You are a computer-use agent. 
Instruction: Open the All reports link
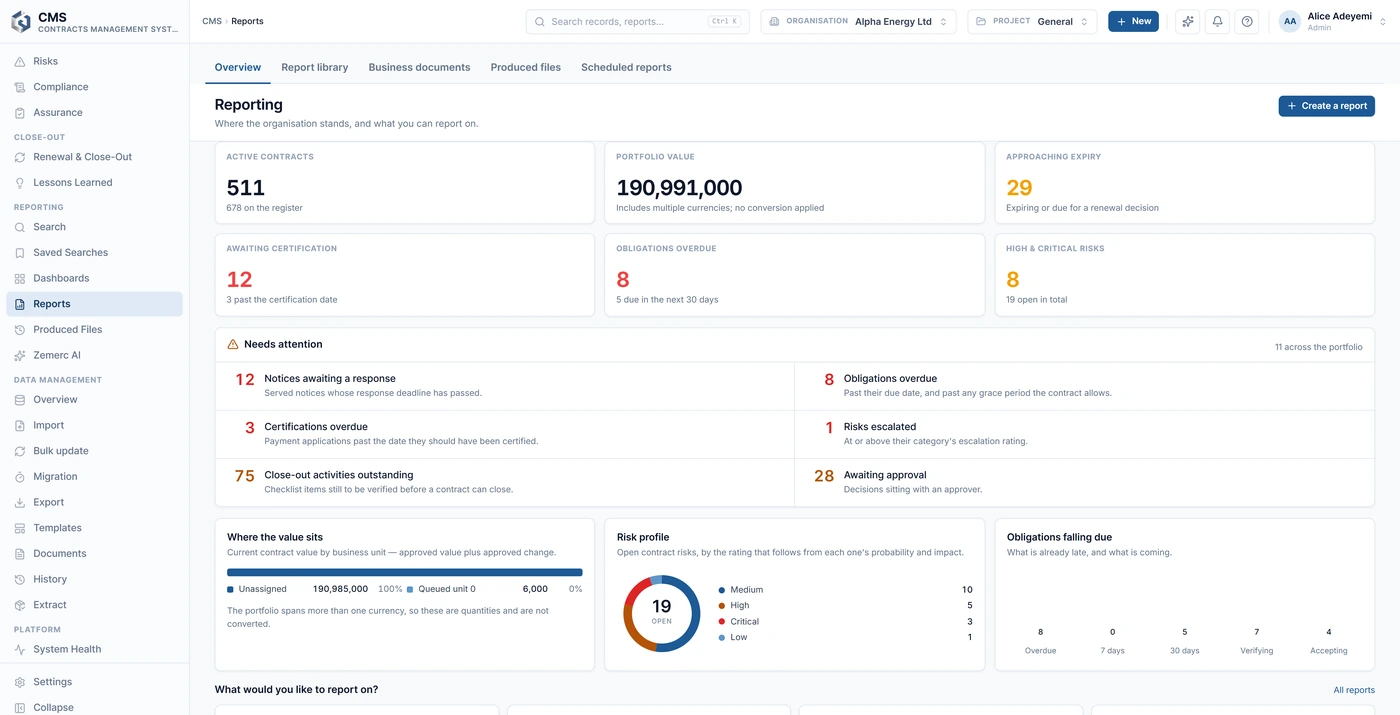(1354, 690)
